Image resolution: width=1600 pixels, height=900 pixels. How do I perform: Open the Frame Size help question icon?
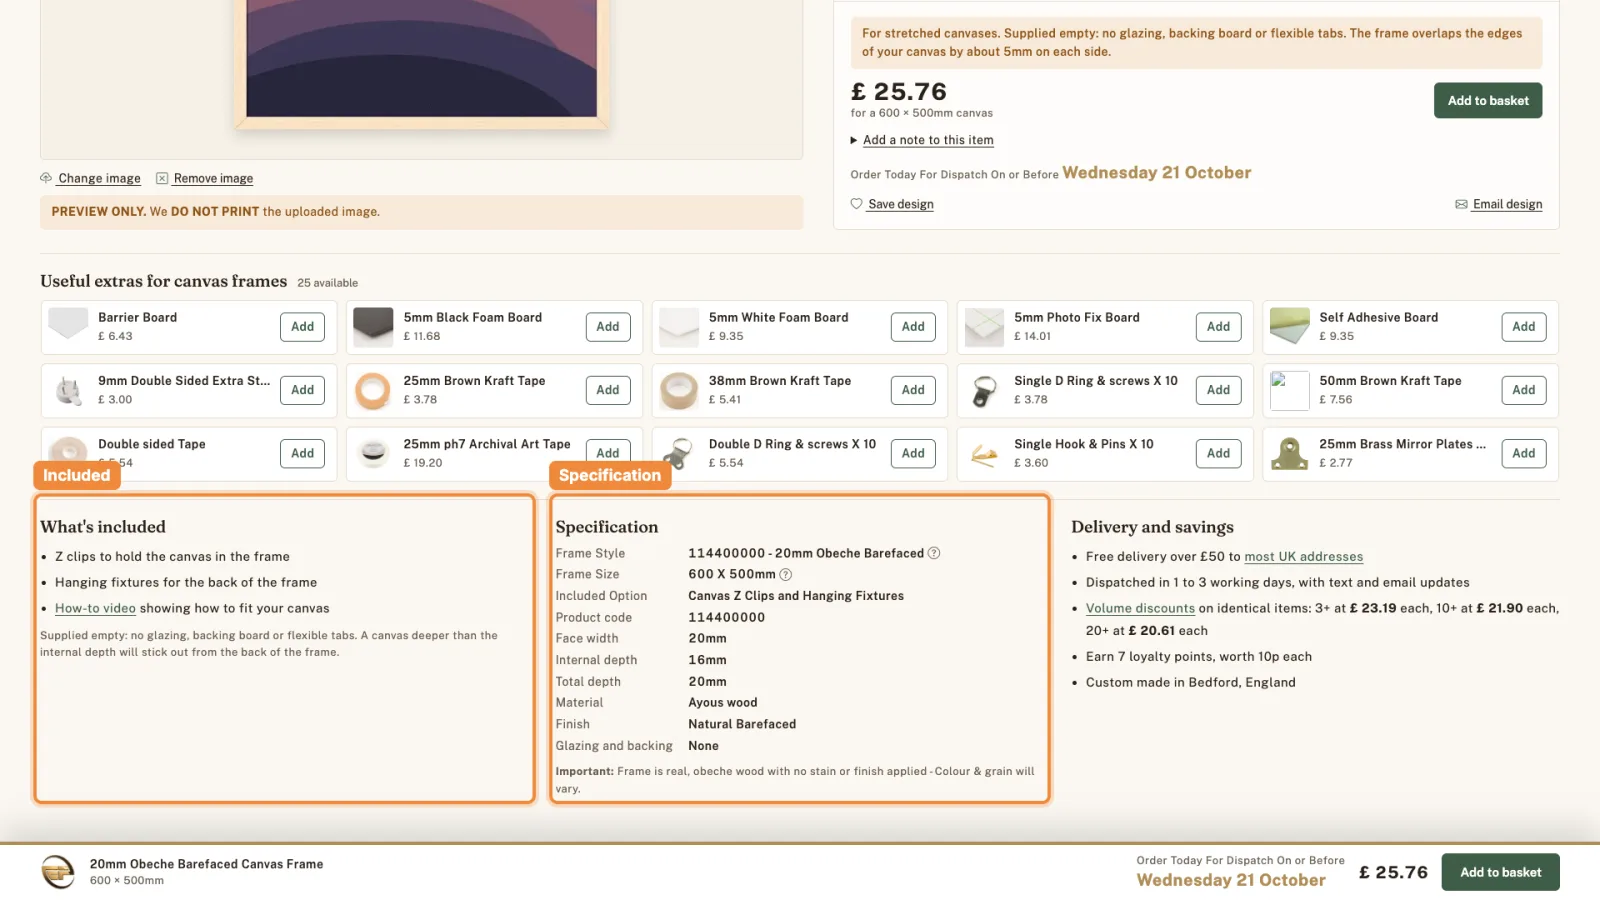coord(786,574)
